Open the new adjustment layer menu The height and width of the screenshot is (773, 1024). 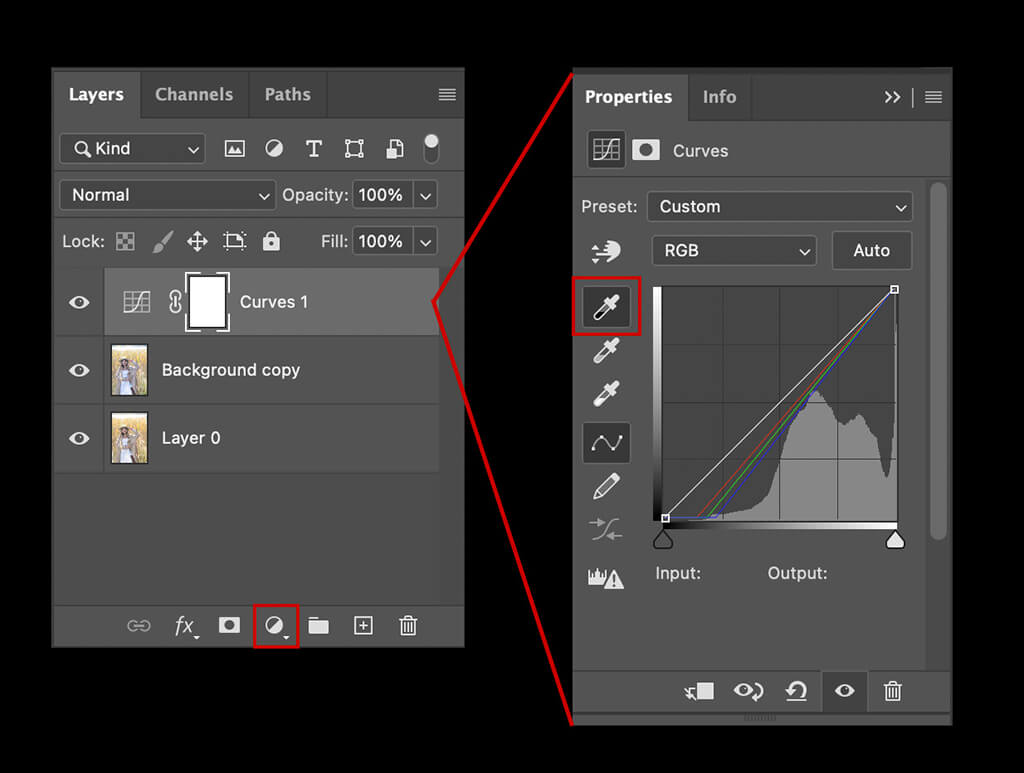(276, 625)
